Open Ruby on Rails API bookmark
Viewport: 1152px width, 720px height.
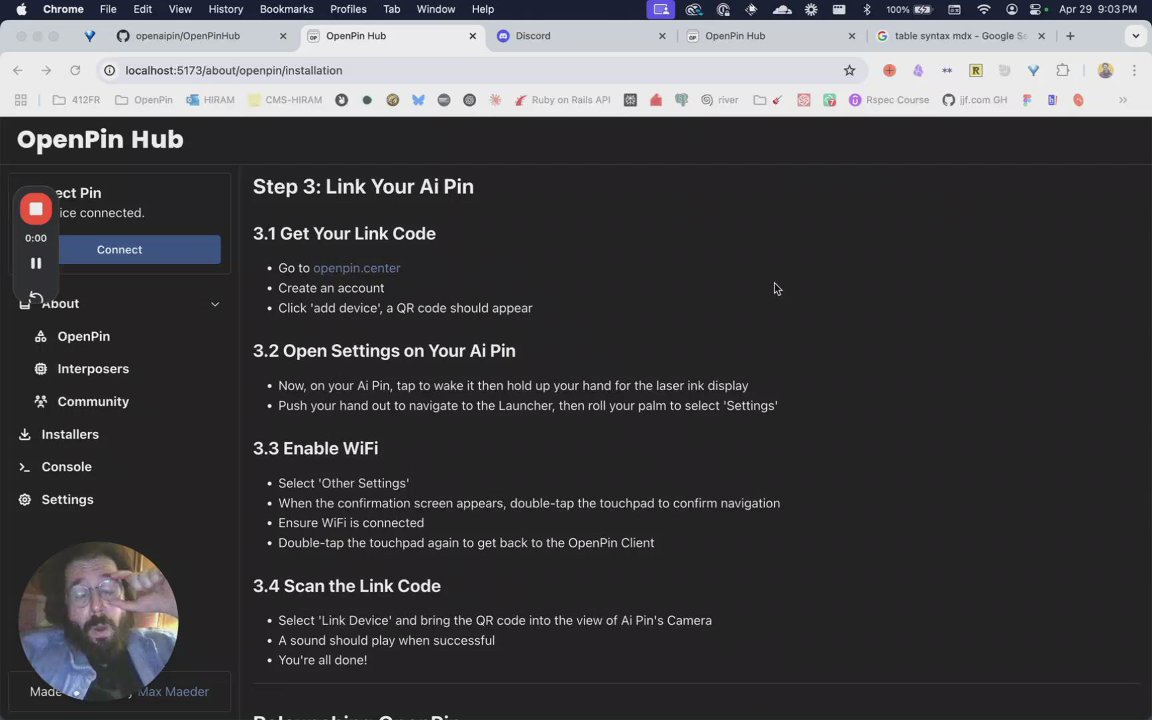562,100
